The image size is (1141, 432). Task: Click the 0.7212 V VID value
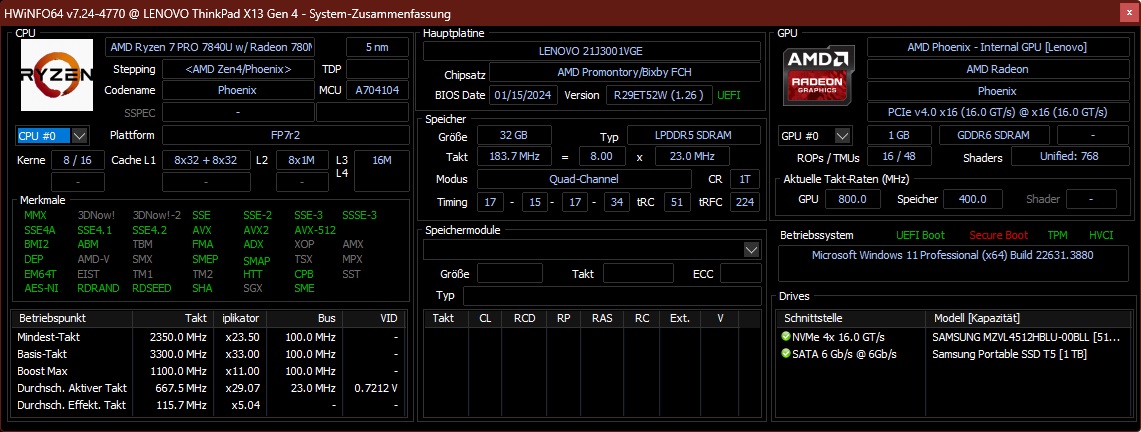click(376, 388)
